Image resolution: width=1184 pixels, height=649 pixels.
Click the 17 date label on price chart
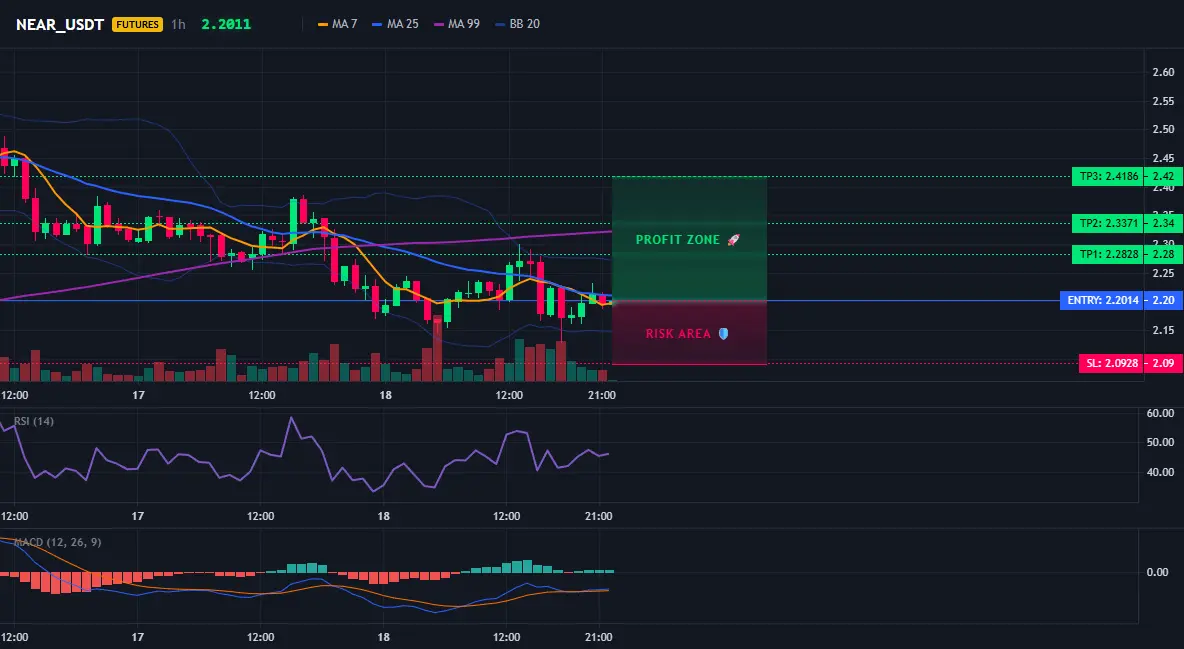[x=138, y=395]
